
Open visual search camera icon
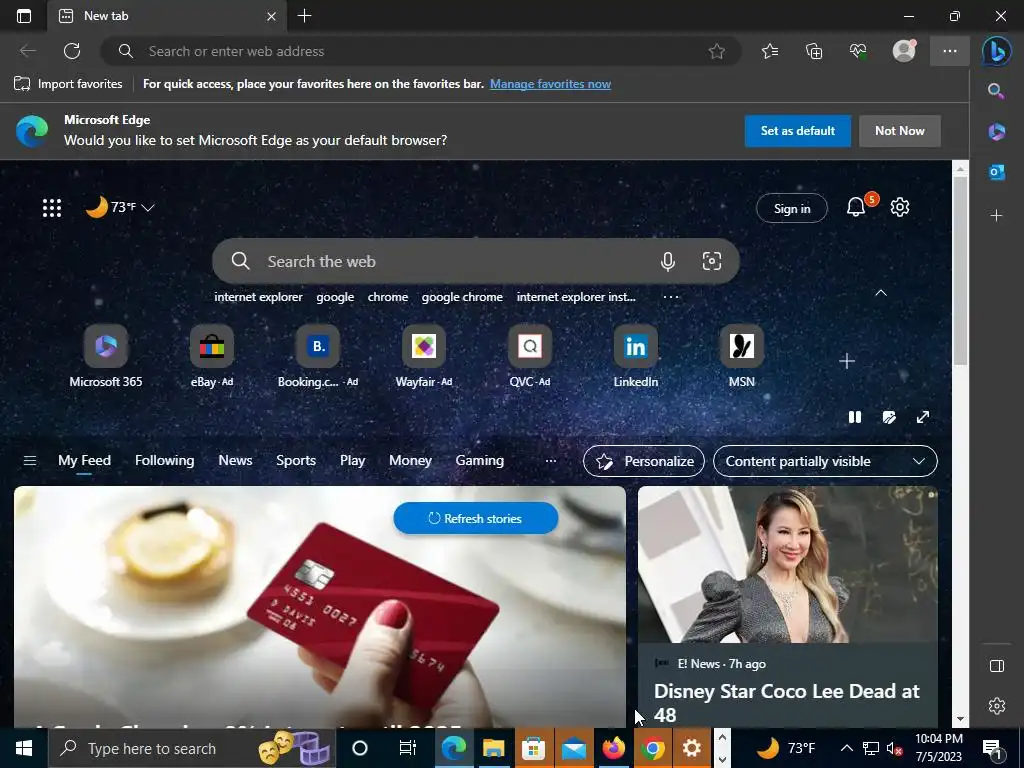pyautogui.click(x=711, y=261)
